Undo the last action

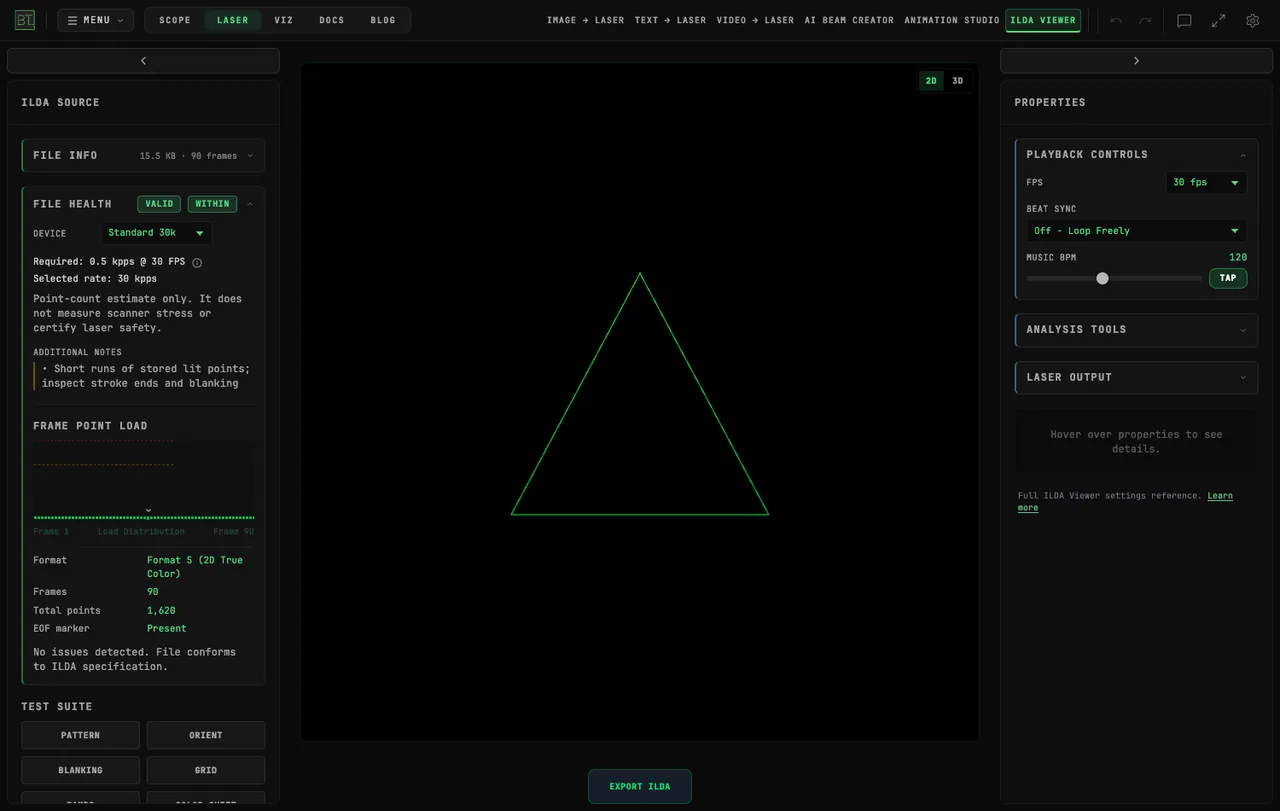tap(1116, 20)
